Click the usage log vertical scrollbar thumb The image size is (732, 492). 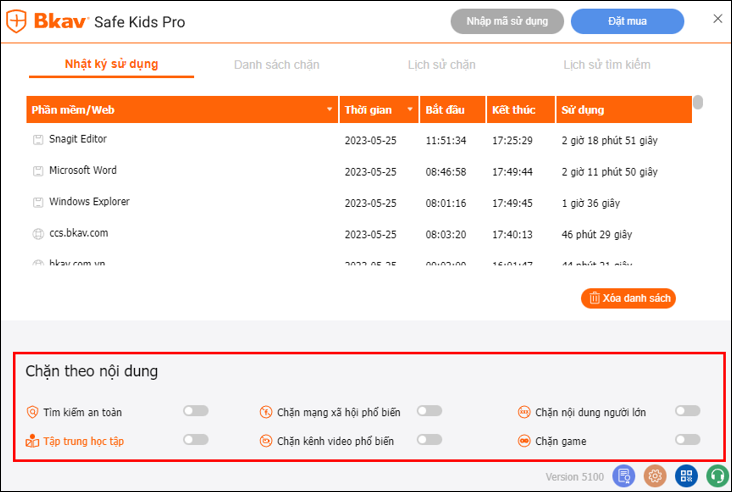tap(698, 102)
